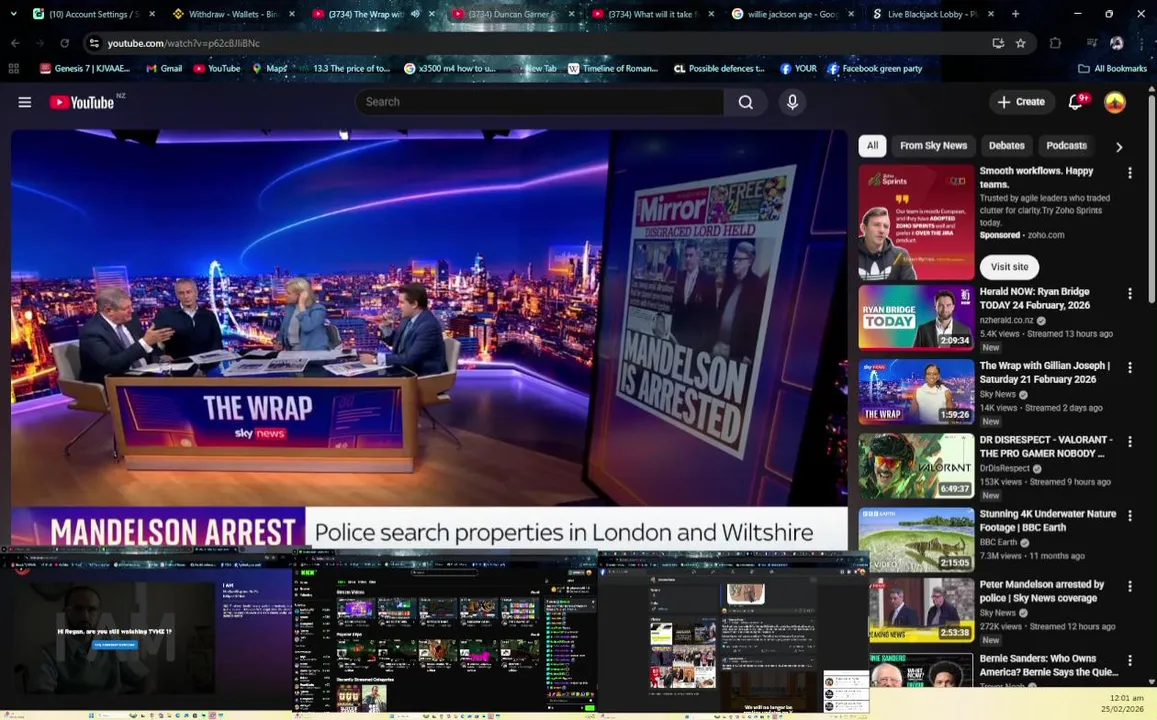This screenshot has height=720, width=1157.
Task: Open the apps grid in bookmarks bar
Action: [x=13, y=69]
